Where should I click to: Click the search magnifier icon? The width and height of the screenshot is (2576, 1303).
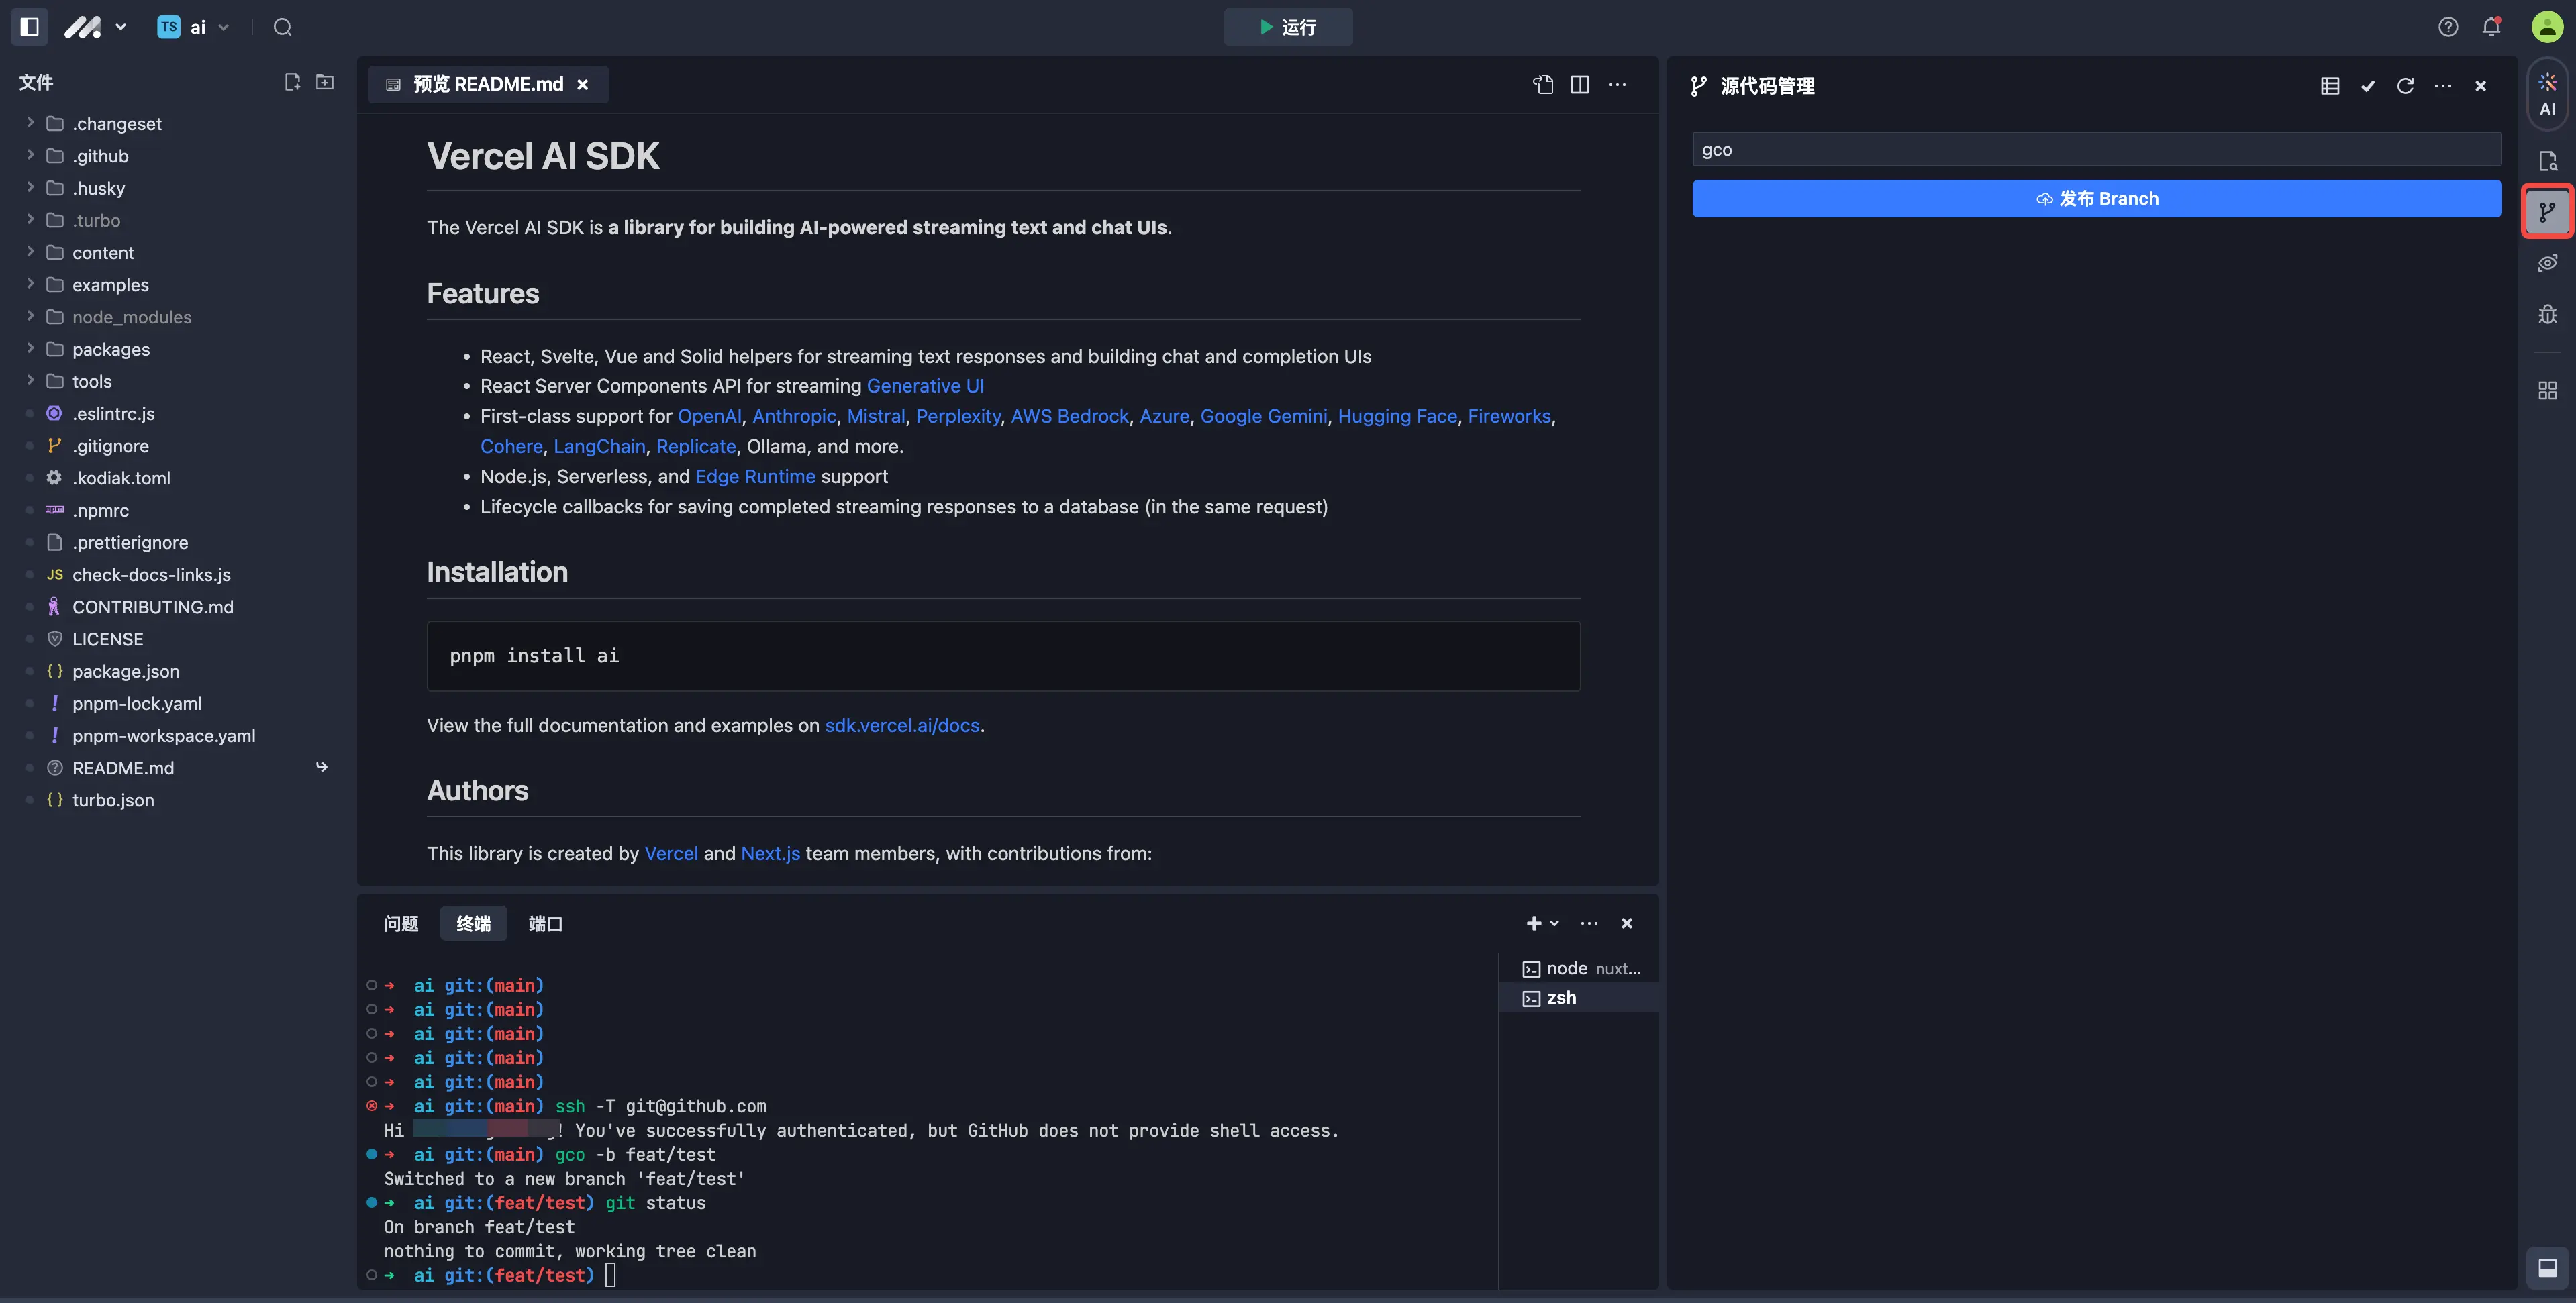click(x=283, y=27)
